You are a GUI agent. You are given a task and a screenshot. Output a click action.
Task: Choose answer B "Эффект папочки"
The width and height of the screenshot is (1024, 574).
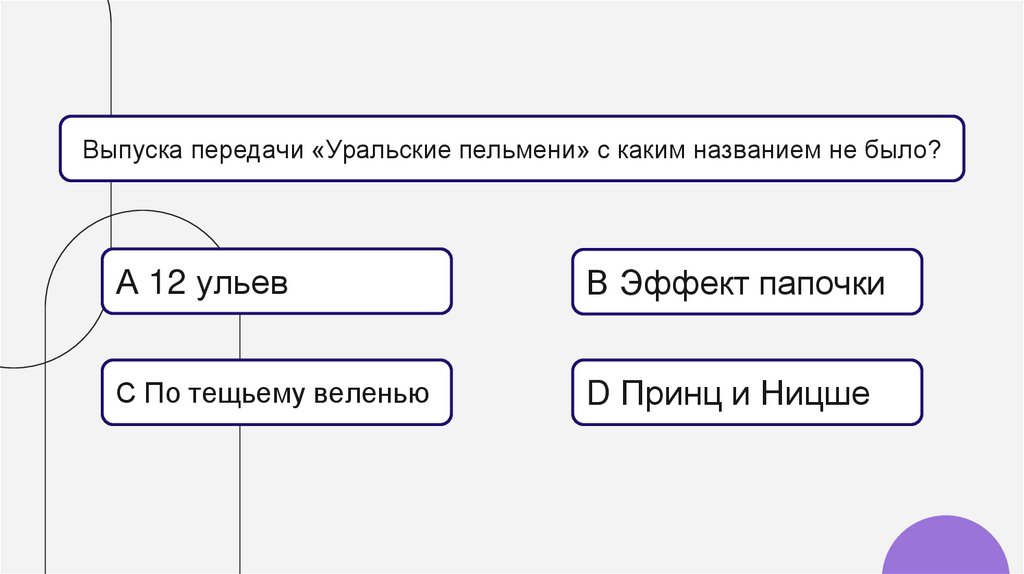[x=747, y=282]
